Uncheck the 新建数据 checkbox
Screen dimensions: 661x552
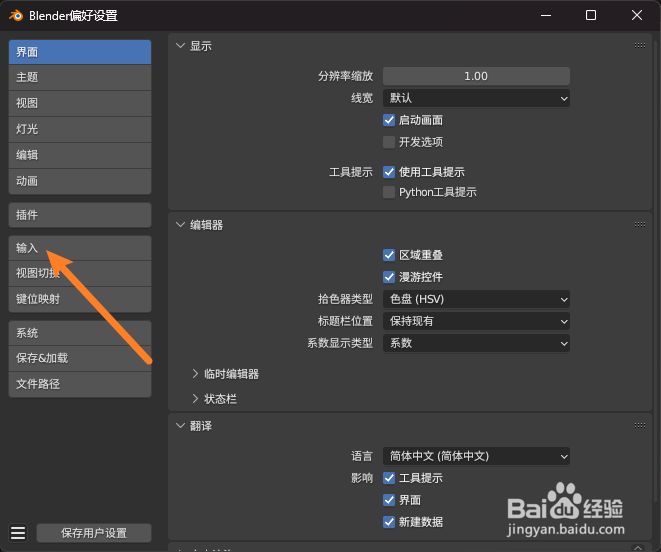pyautogui.click(x=389, y=522)
